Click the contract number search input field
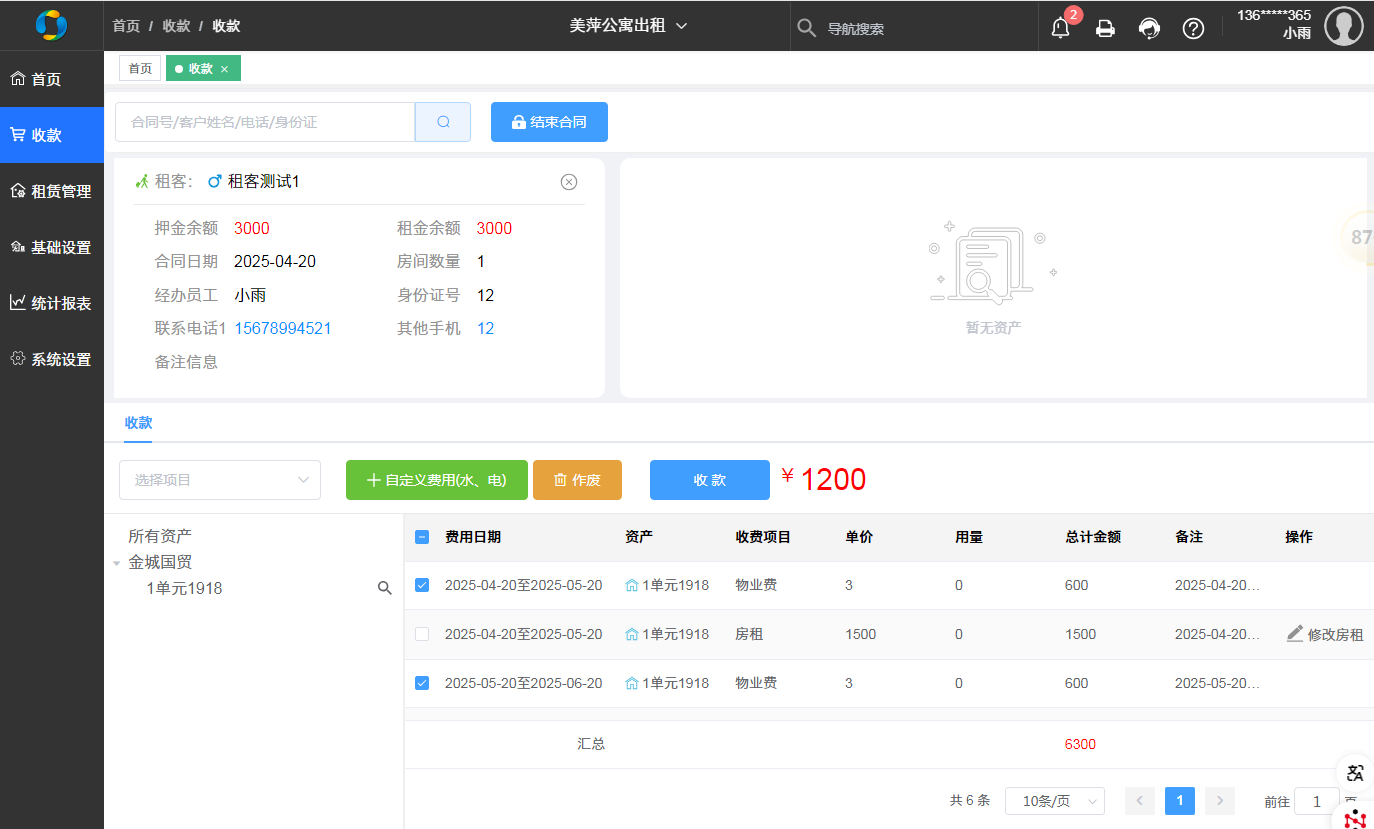The width and height of the screenshot is (1374, 829). click(265, 122)
